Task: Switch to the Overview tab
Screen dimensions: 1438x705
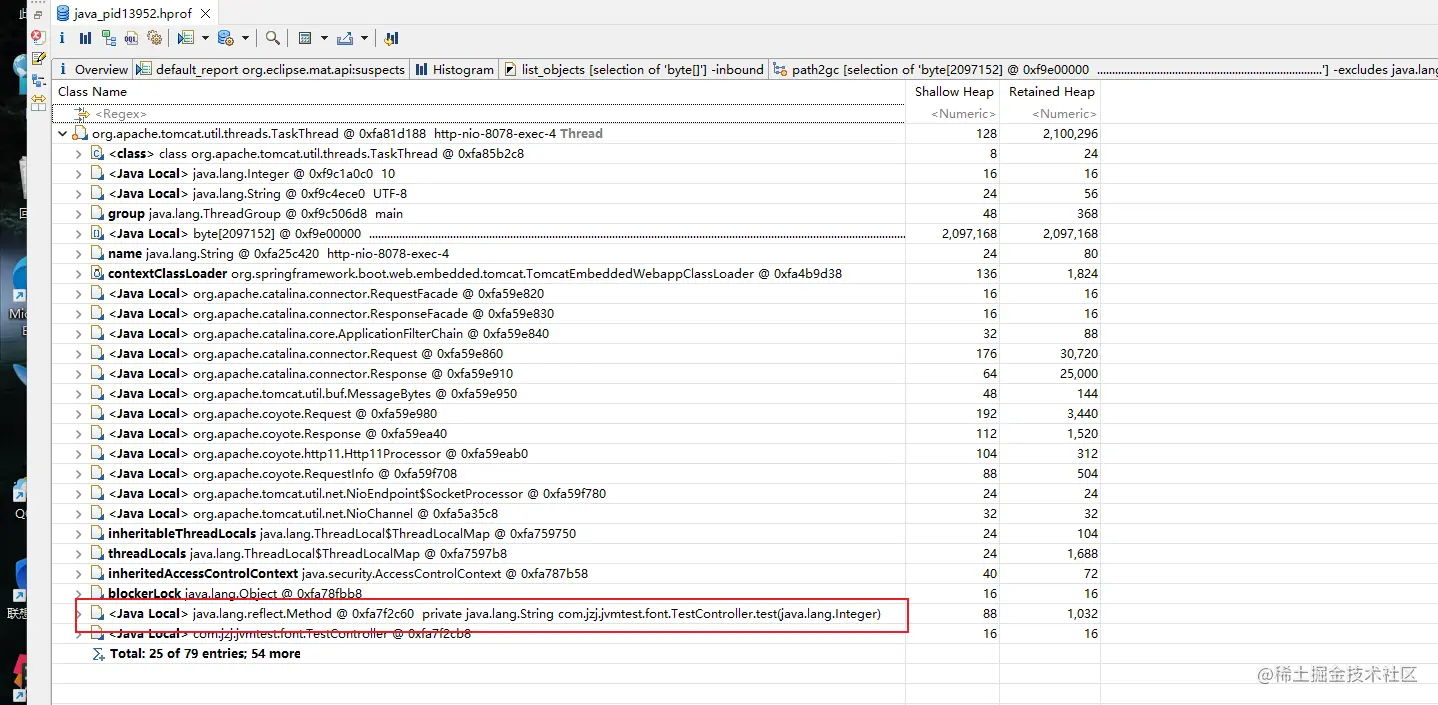Action: coord(93,69)
